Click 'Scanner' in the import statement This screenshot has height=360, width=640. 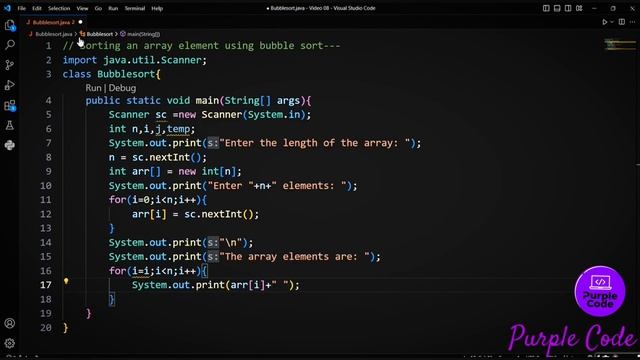point(181,60)
